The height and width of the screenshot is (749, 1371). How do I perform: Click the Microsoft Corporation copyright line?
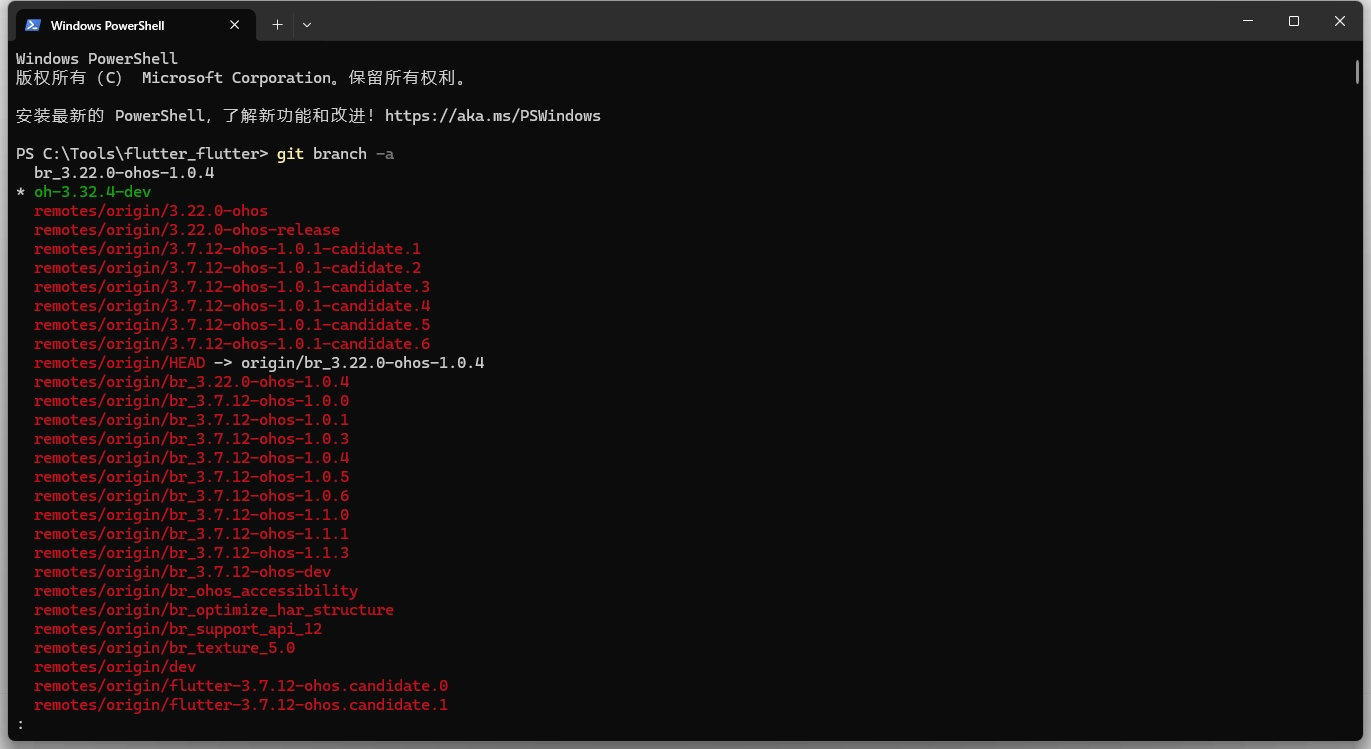pyautogui.click(x=241, y=78)
